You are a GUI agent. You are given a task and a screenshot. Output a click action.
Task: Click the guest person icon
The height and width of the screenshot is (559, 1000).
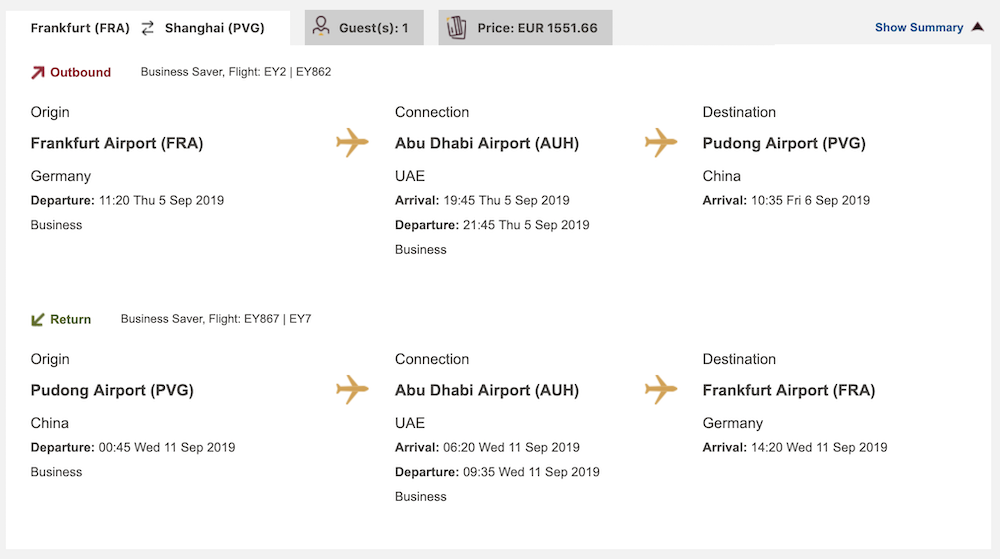pyautogui.click(x=321, y=26)
